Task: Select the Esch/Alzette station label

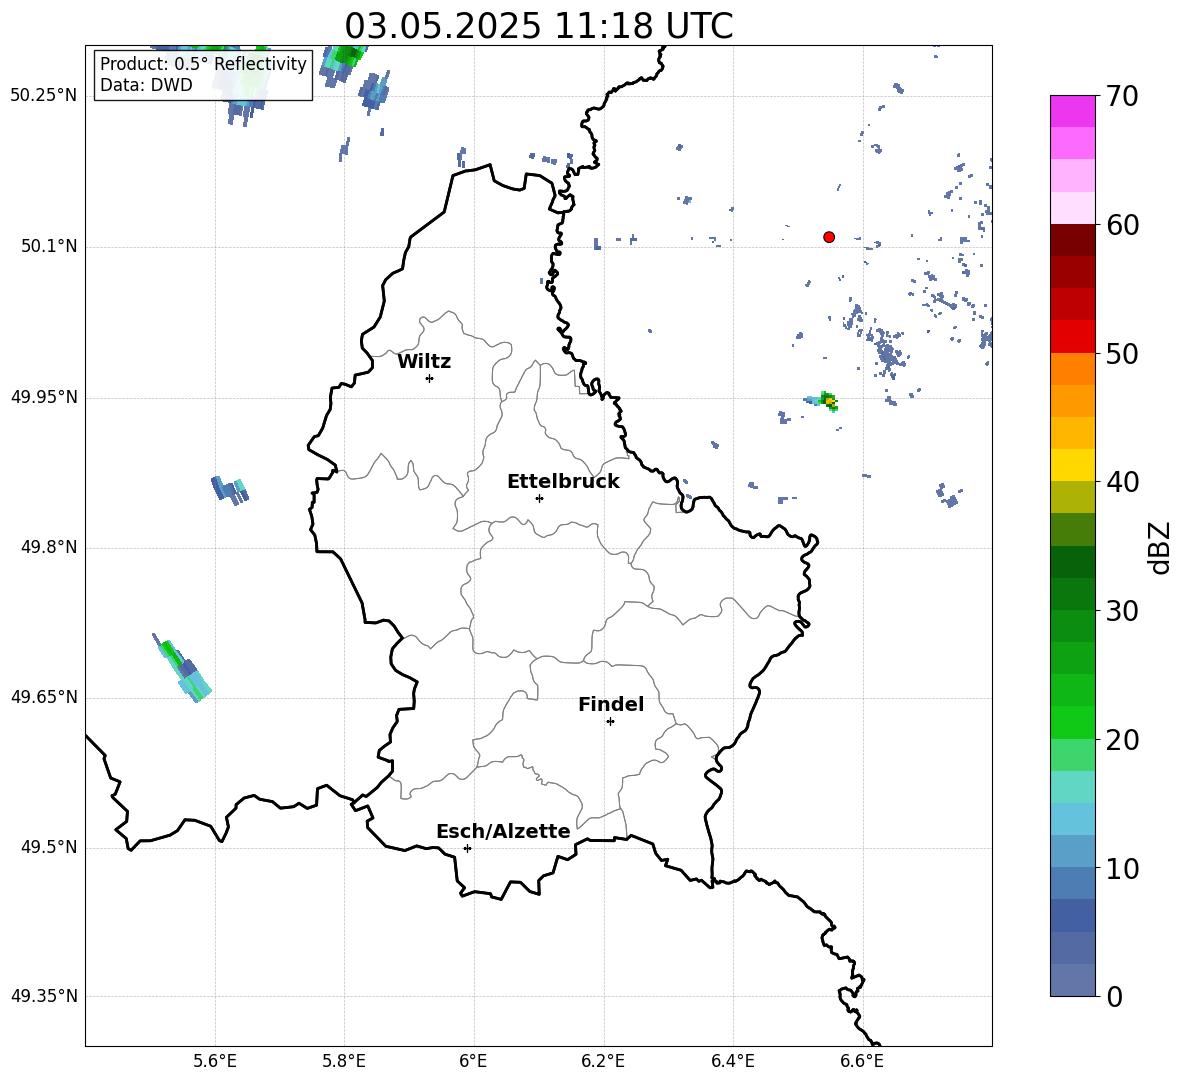Action: (504, 831)
